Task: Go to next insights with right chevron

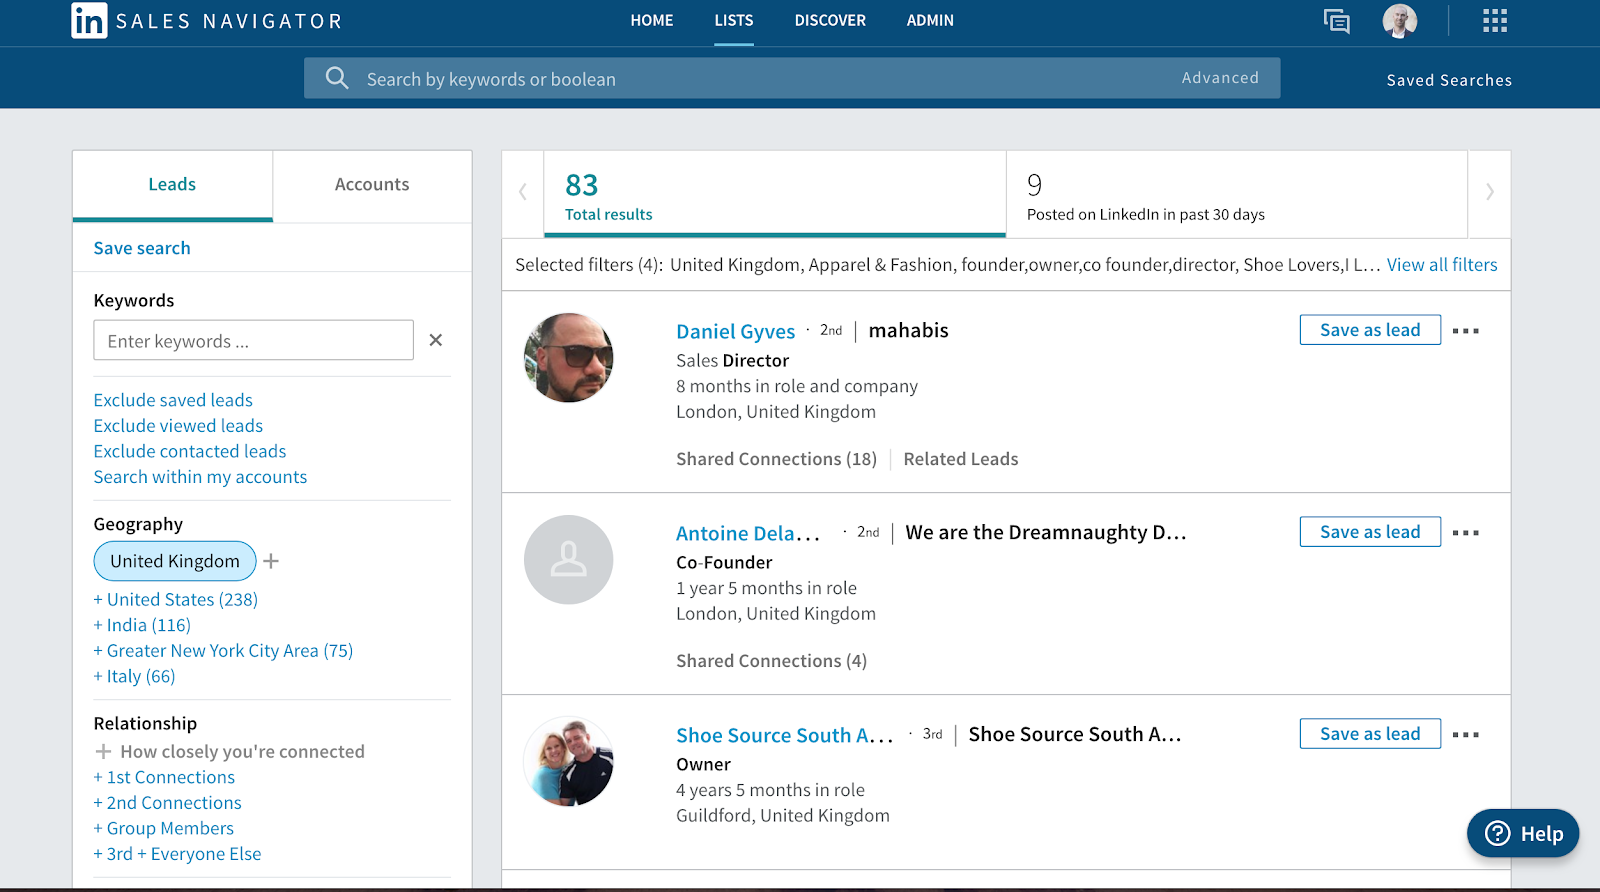Action: pyautogui.click(x=1489, y=192)
